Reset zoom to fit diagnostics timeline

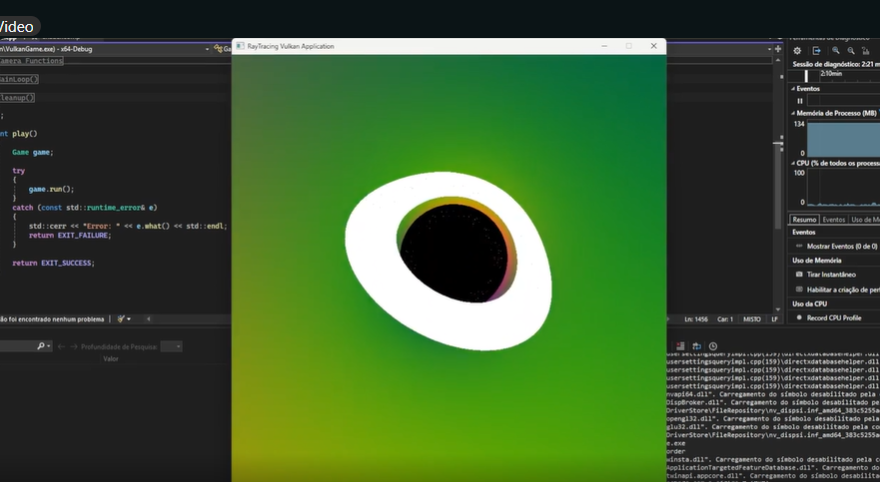click(x=865, y=51)
